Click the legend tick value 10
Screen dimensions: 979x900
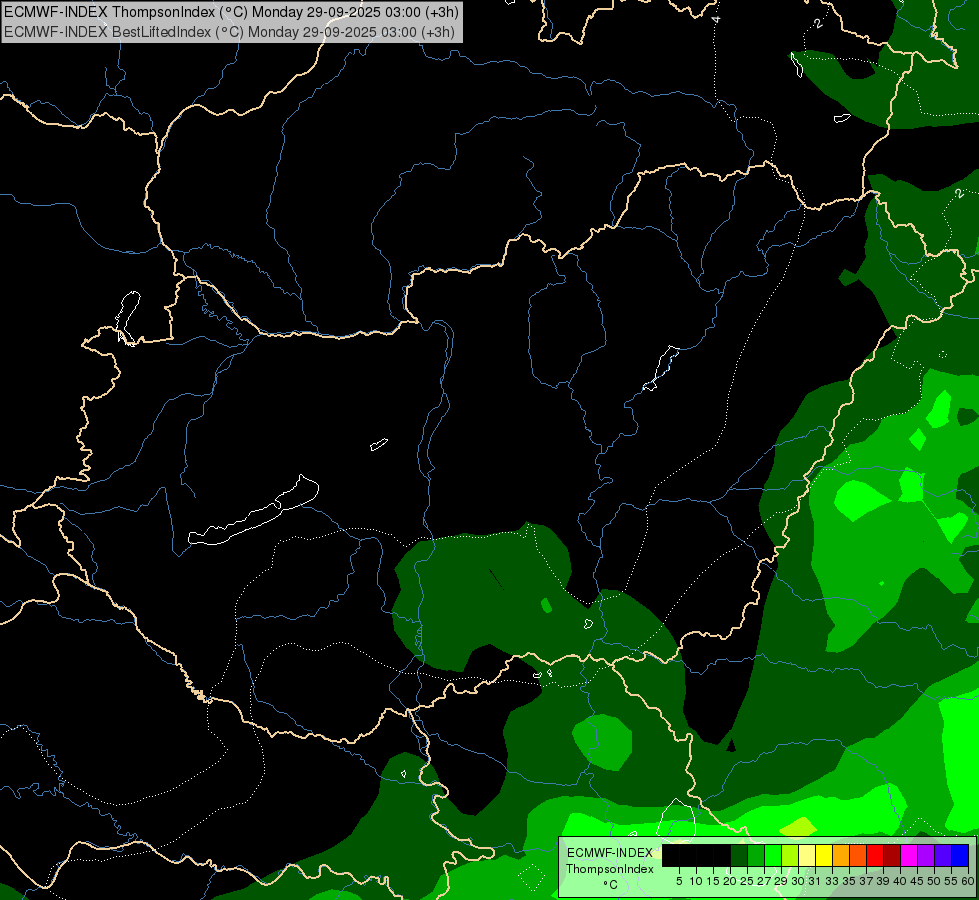pyautogui.click(x=696, y=881)
